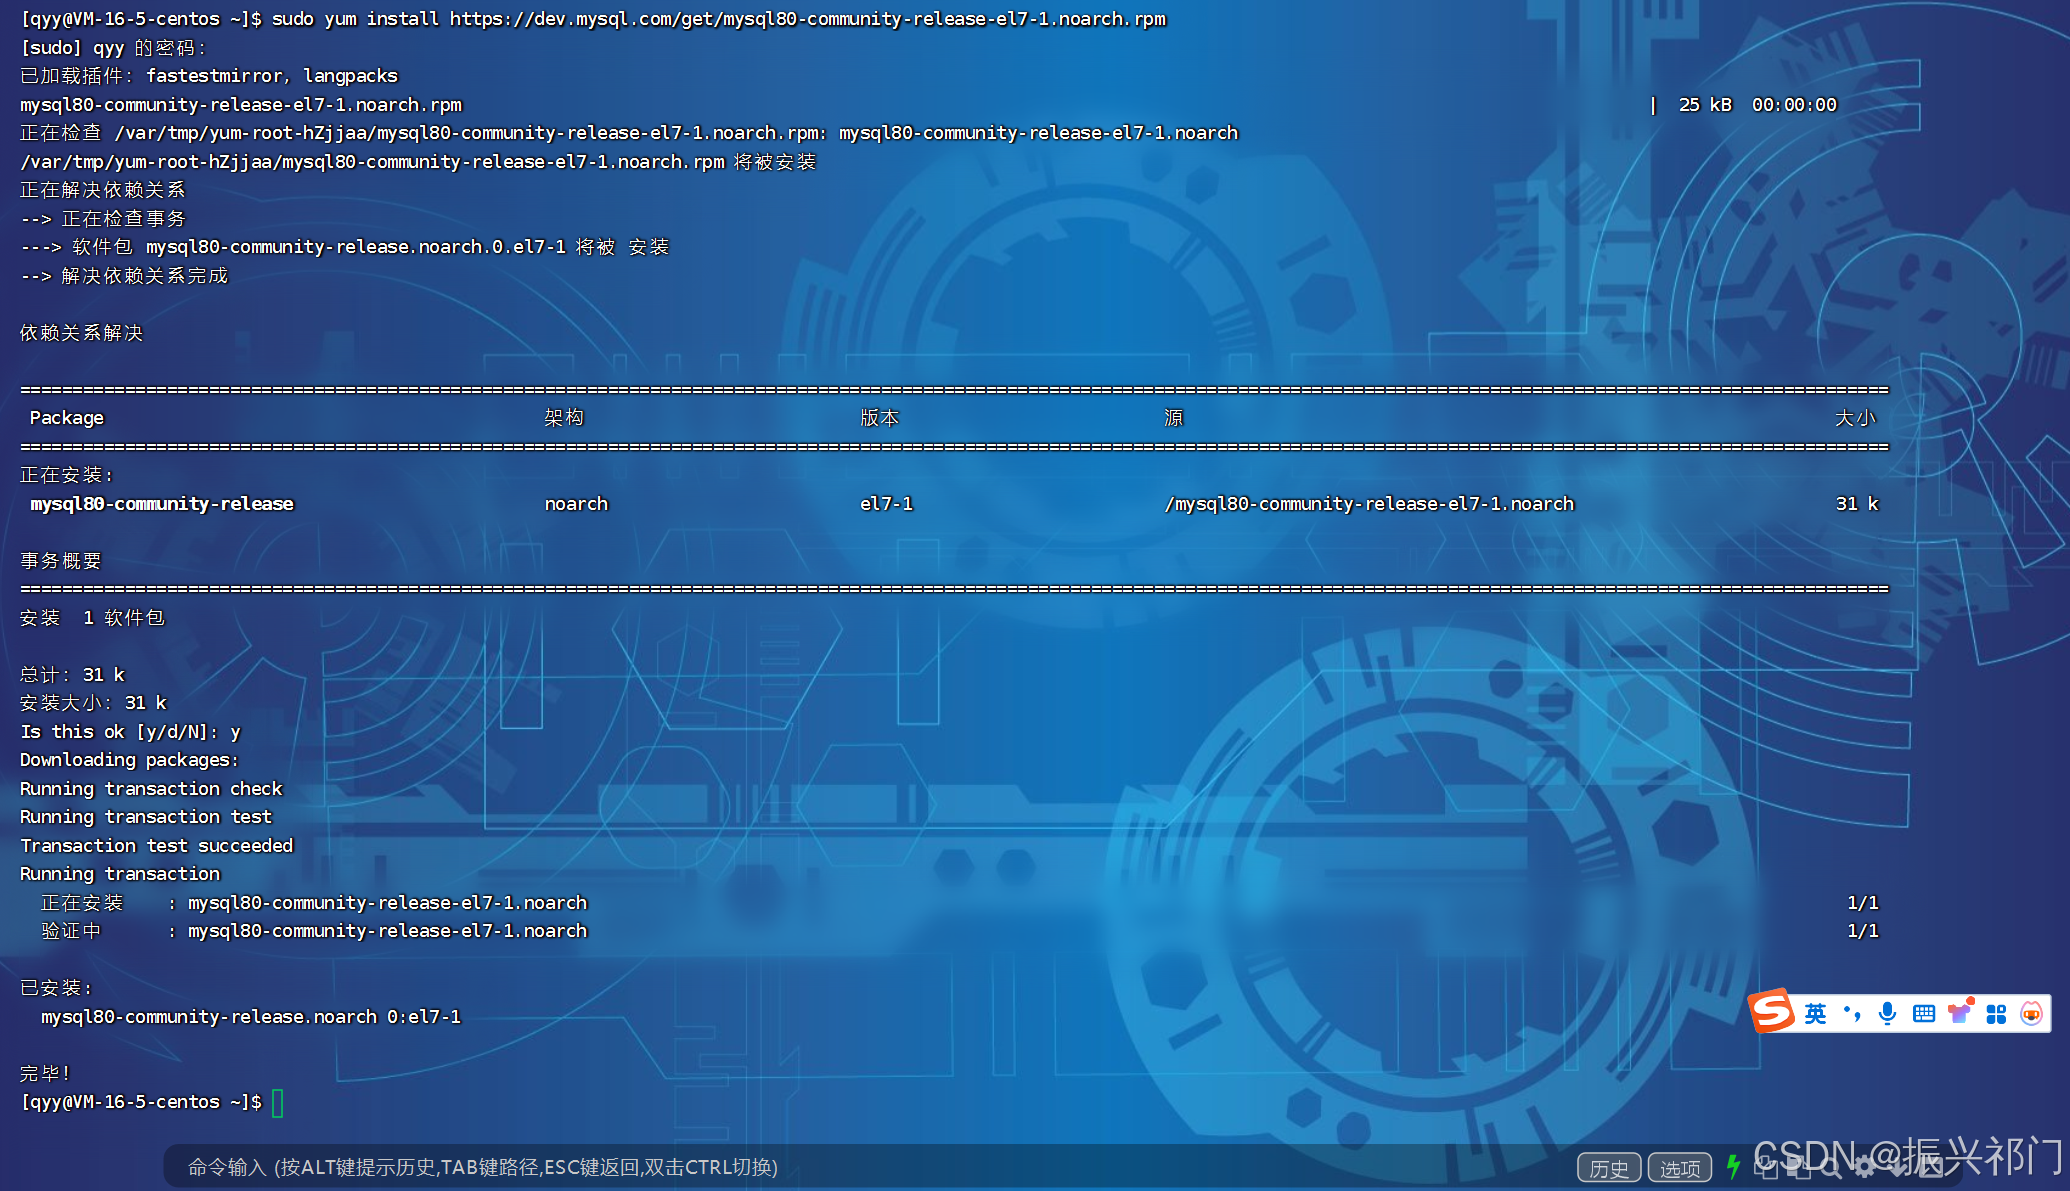Click the download arrow icon in command bar

pyautogui.click(x=1898, y=1167)
